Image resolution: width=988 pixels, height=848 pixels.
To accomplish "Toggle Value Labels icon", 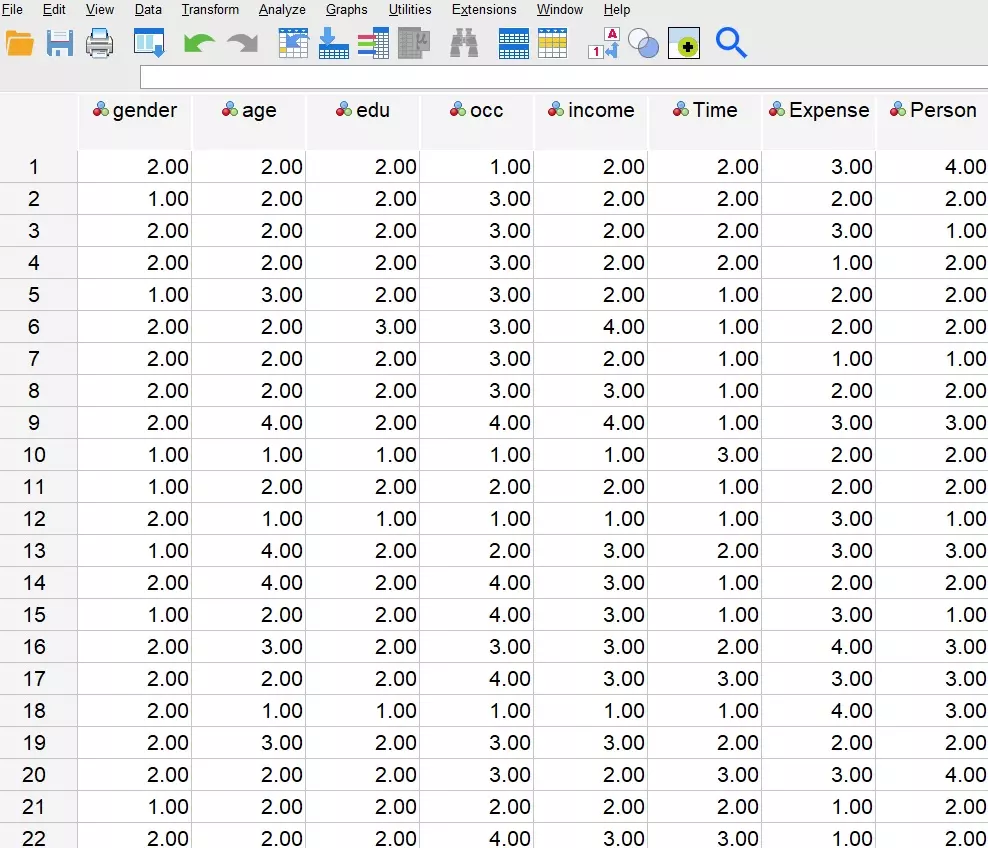I will coord(604,43).
